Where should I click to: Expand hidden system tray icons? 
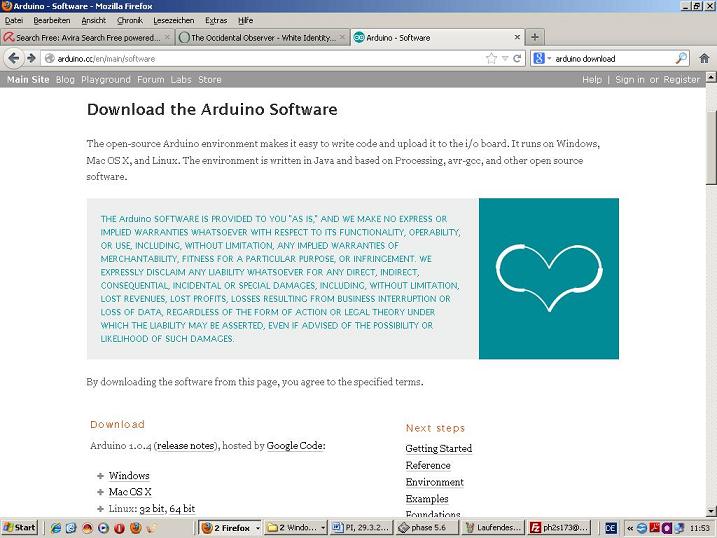tap(630, 528)
